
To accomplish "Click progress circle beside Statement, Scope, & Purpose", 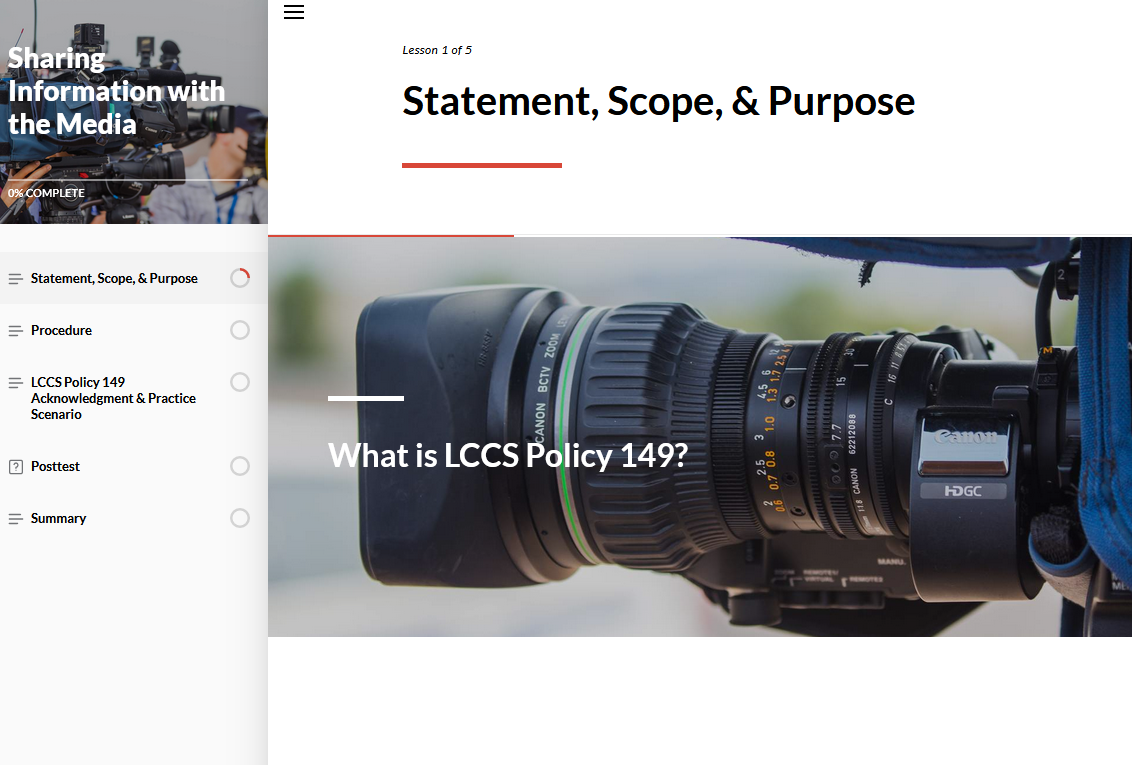I will pyautogui.click(x=240, y=278).
